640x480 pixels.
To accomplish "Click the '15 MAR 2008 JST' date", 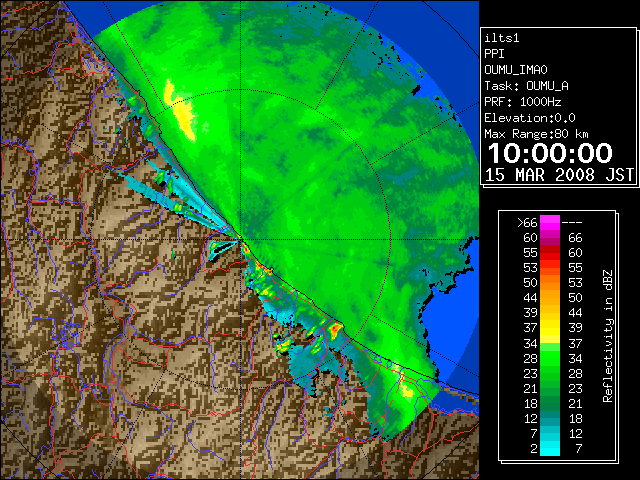I will 559,175.
